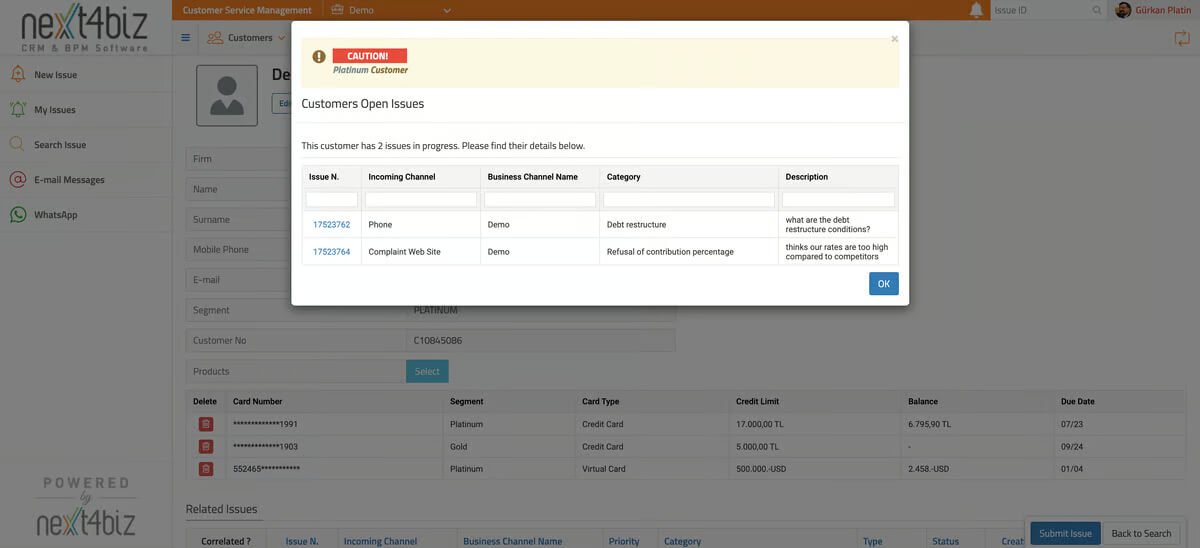This screenshot has width=1200, height=548.
Task: Open Customer Service Management module
Action: pos(247,10)
